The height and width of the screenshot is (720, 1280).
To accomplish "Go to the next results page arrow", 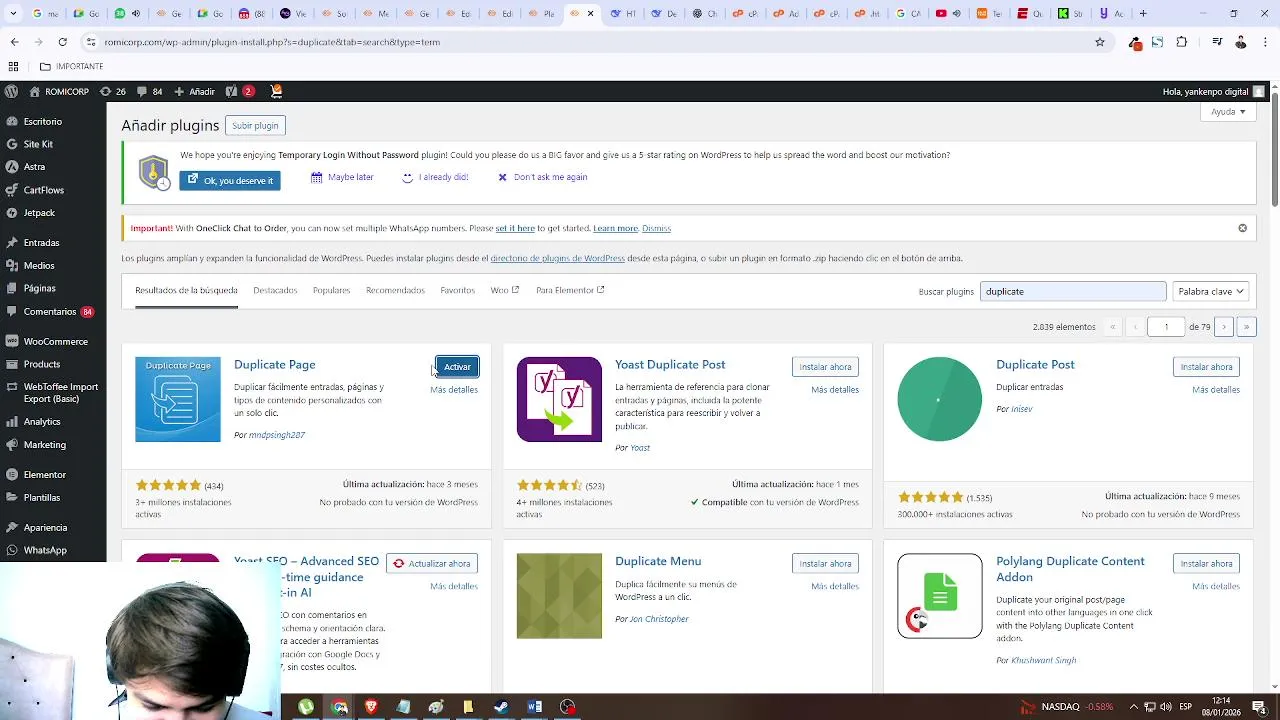I will pos(1224,327).
